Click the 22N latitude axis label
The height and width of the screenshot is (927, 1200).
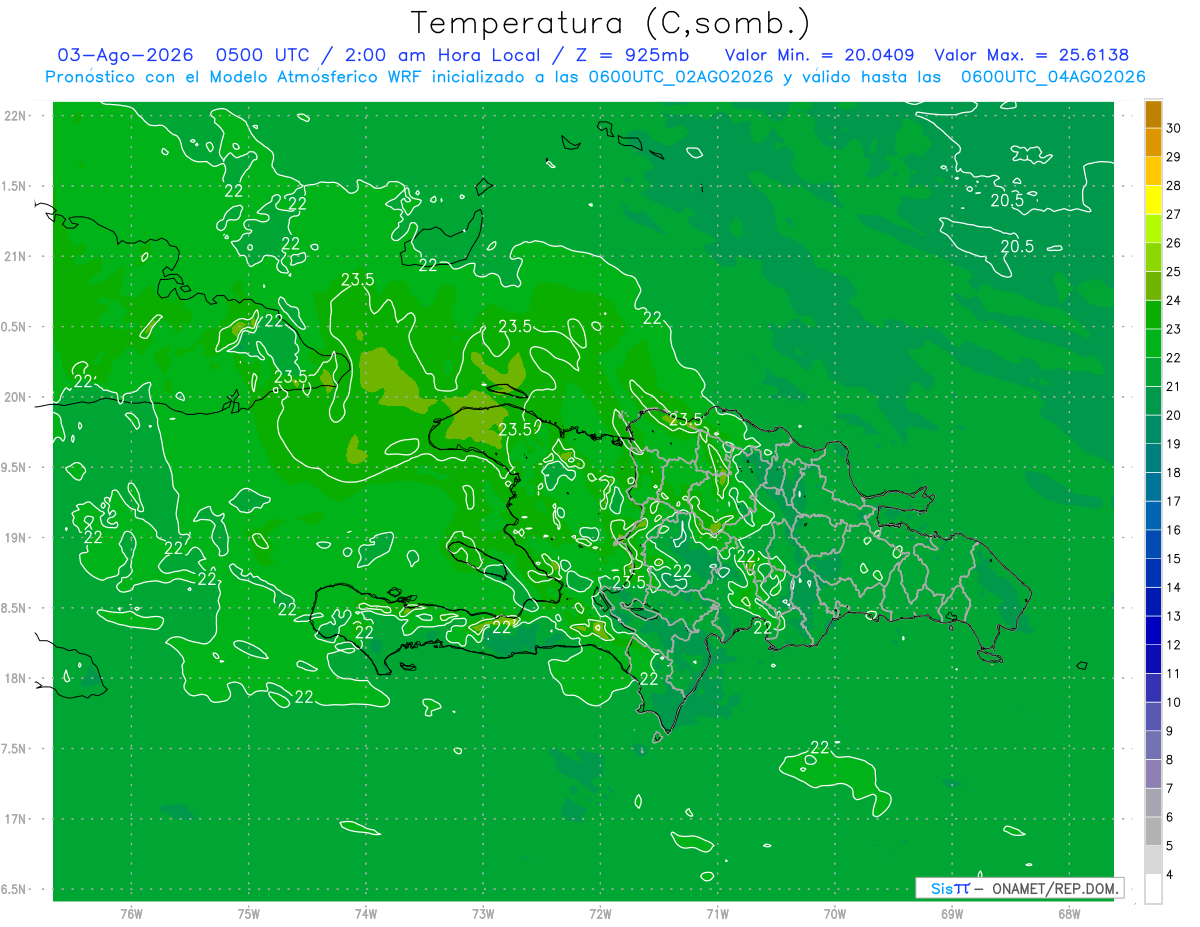coord(15,116)
